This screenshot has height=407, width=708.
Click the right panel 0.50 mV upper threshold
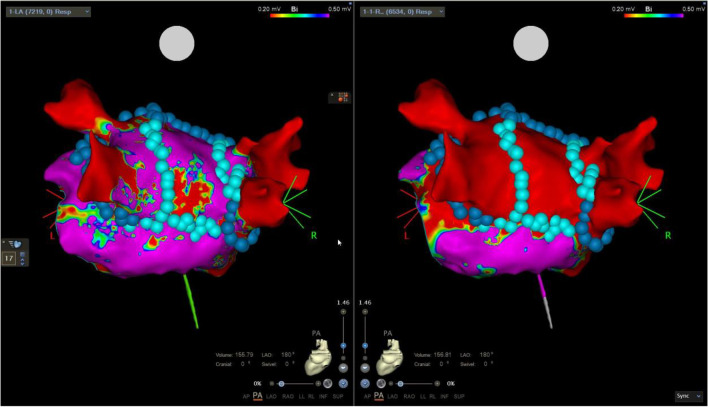tap(694, 9)
